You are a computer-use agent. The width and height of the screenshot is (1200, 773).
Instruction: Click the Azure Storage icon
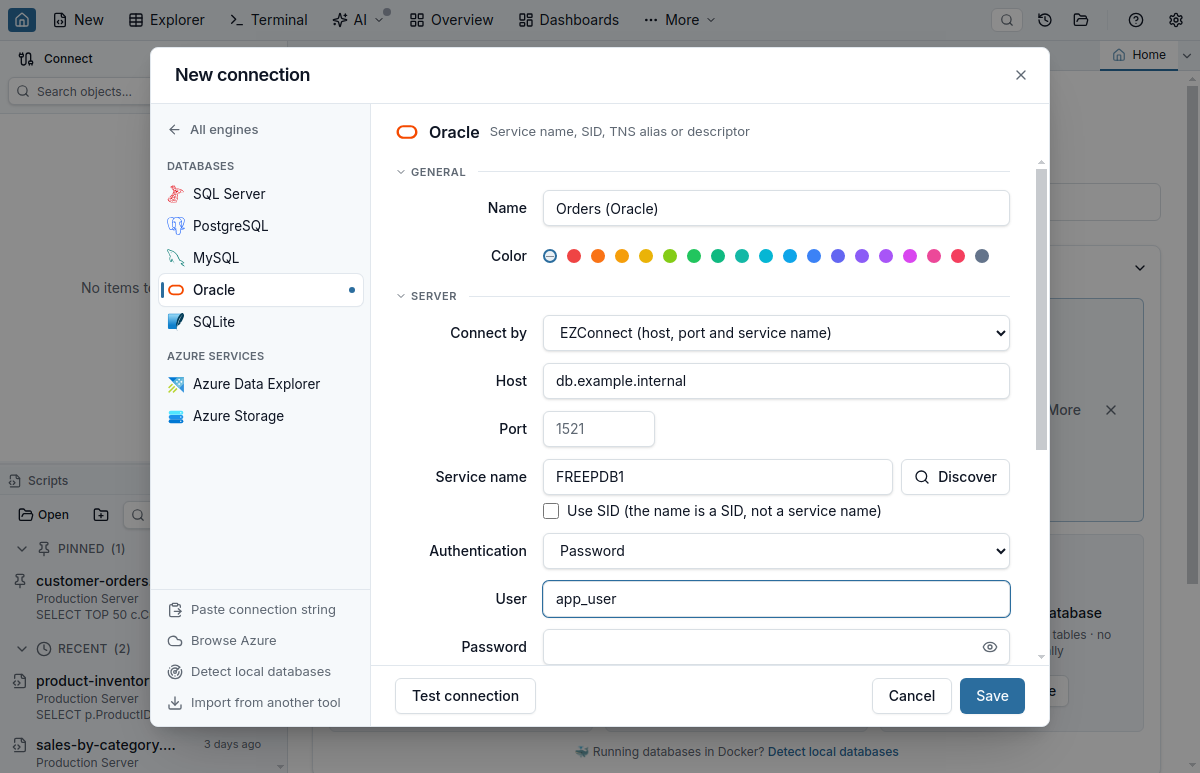[x=176, y=416]
